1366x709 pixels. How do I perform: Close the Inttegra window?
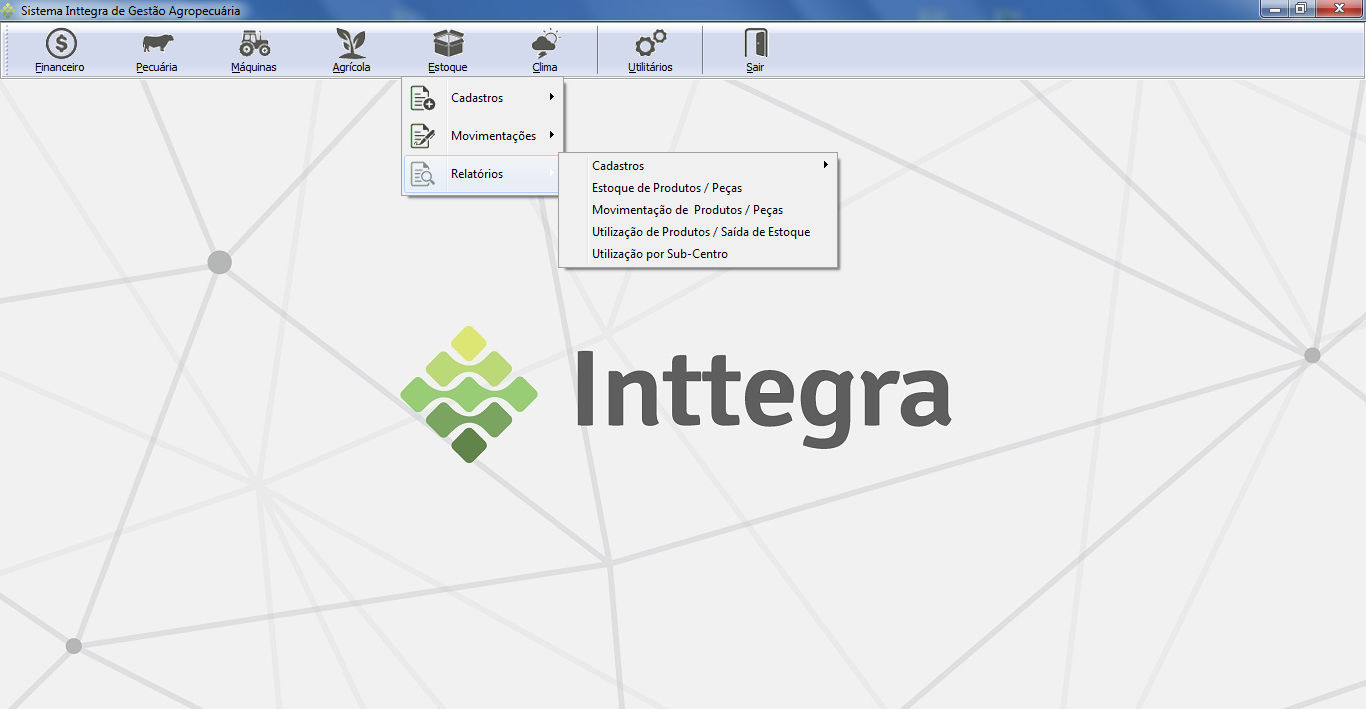[x=1338, y=9]
